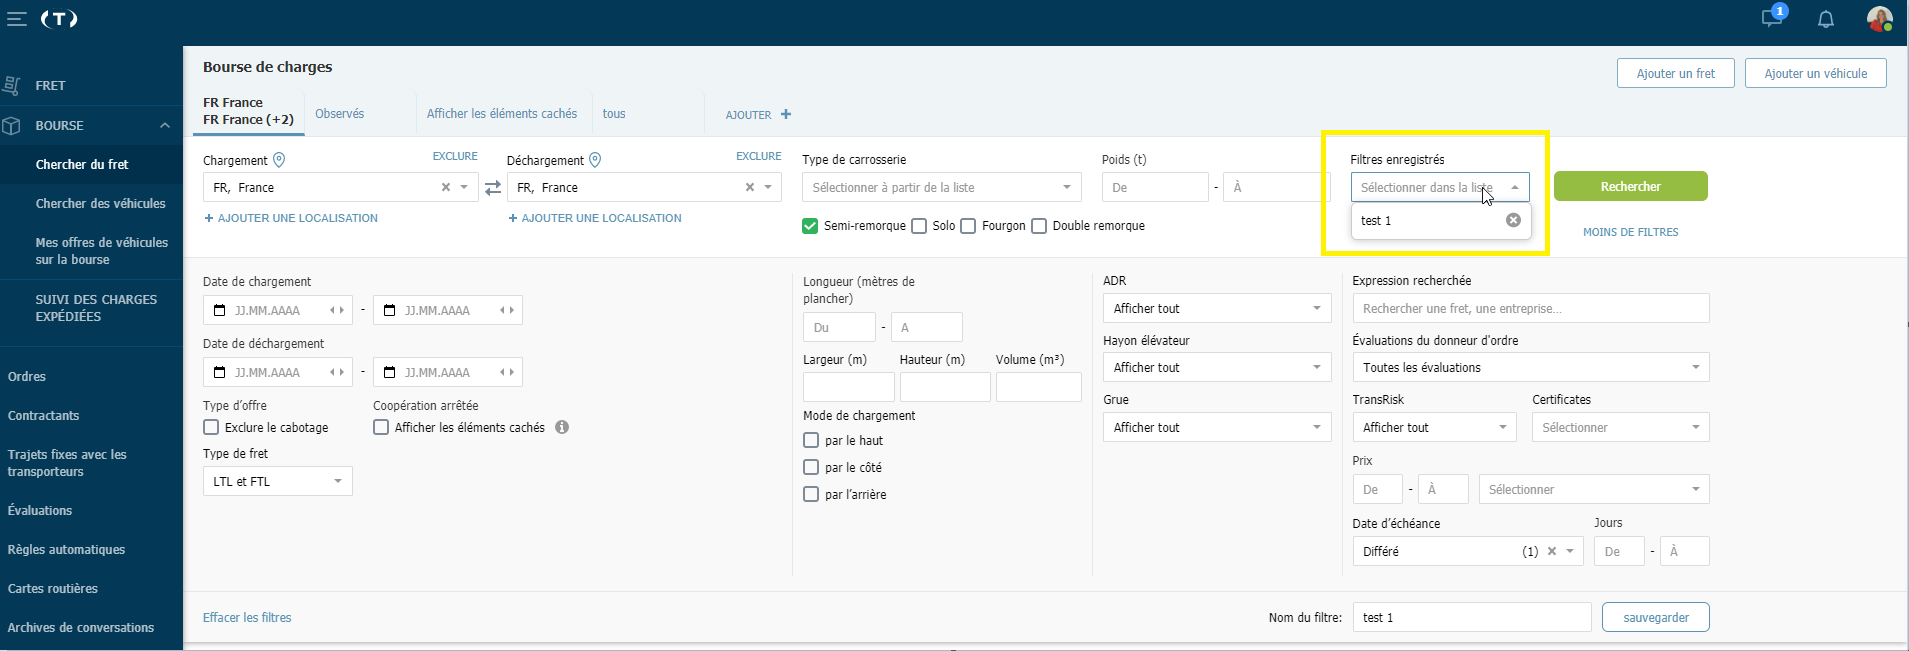Click the Rechercher button
This screenshot has width=1909, height=651.
1631,186
